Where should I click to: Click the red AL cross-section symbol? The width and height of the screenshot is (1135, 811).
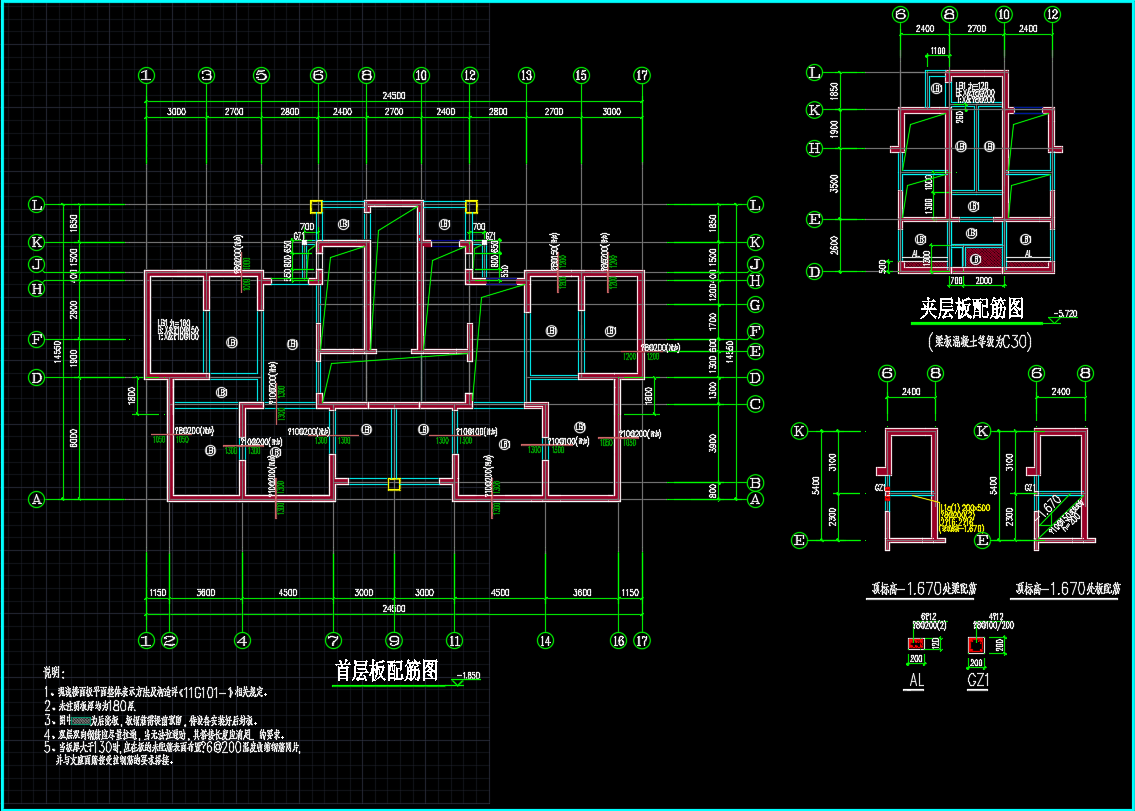(916, 644)
